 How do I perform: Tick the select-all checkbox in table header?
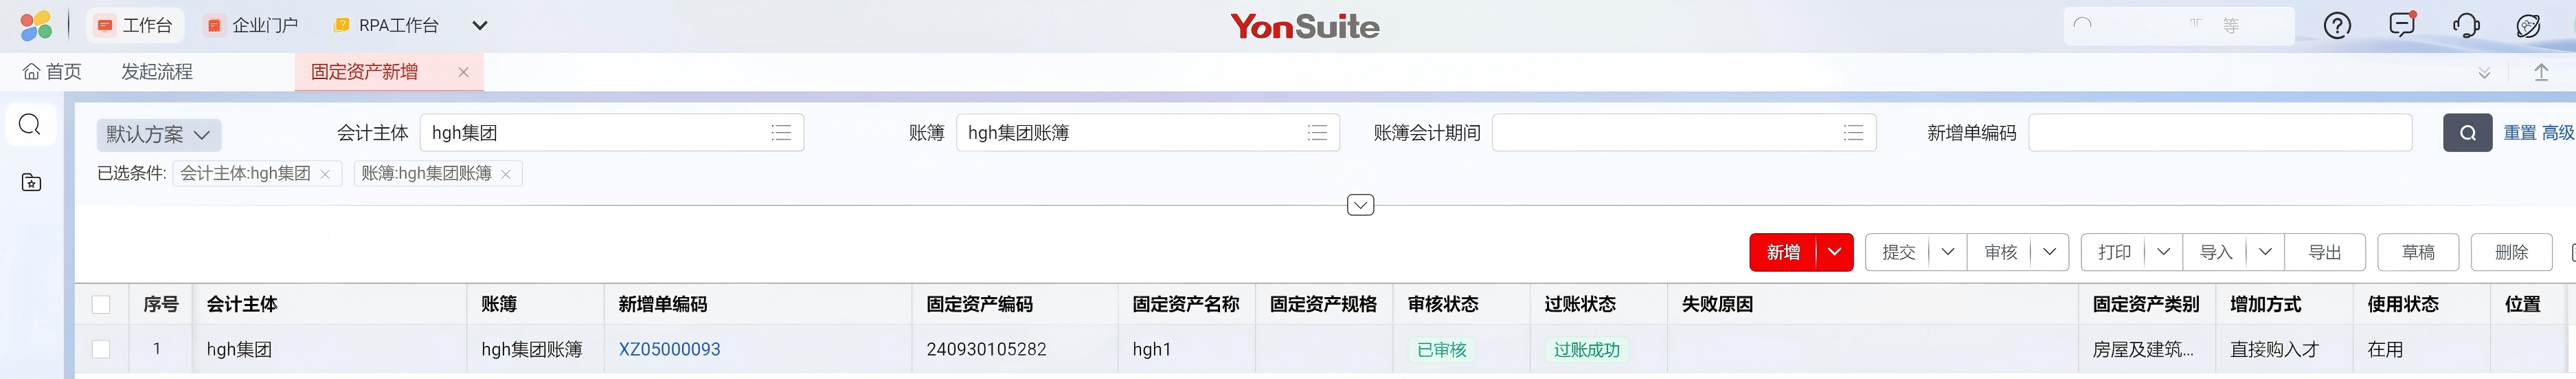[101, 304]
